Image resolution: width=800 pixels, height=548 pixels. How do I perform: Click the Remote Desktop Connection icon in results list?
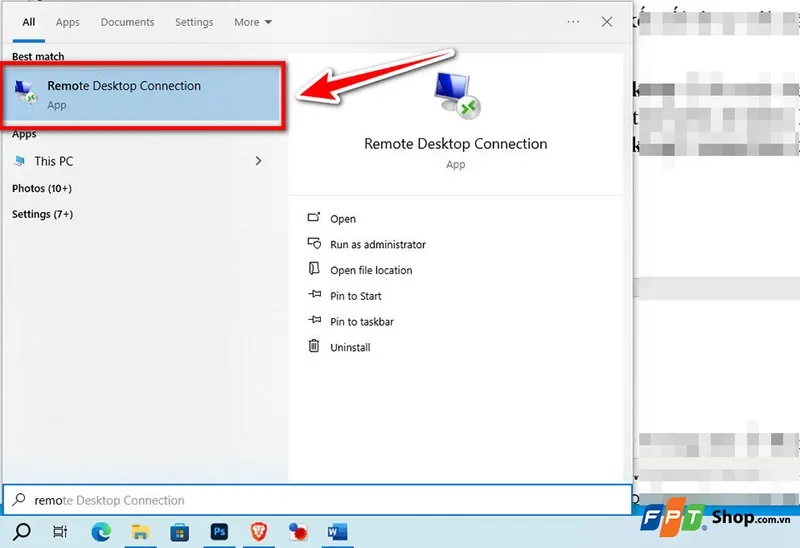click(26, 92)
